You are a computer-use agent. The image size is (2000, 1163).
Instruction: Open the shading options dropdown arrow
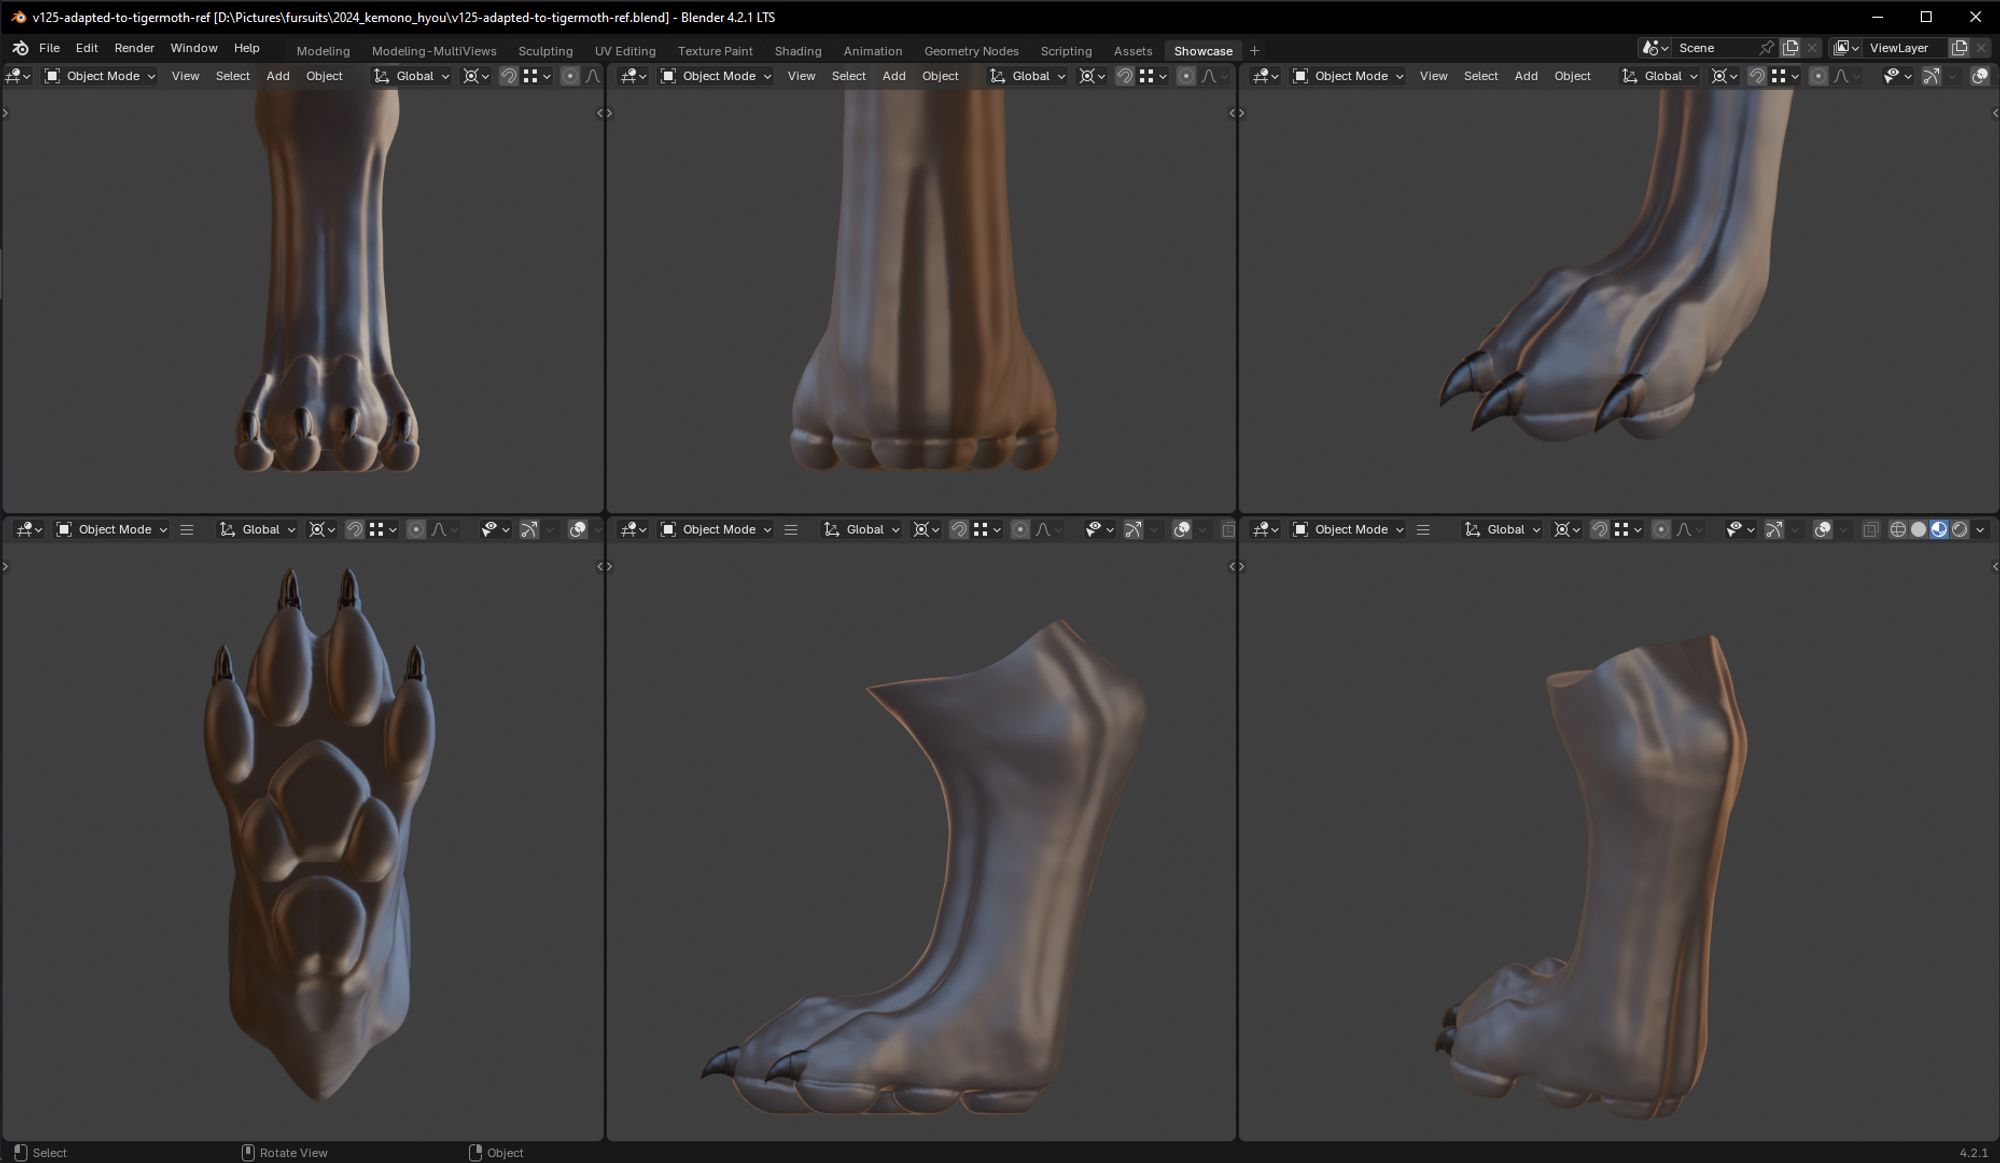point(1980,530)
